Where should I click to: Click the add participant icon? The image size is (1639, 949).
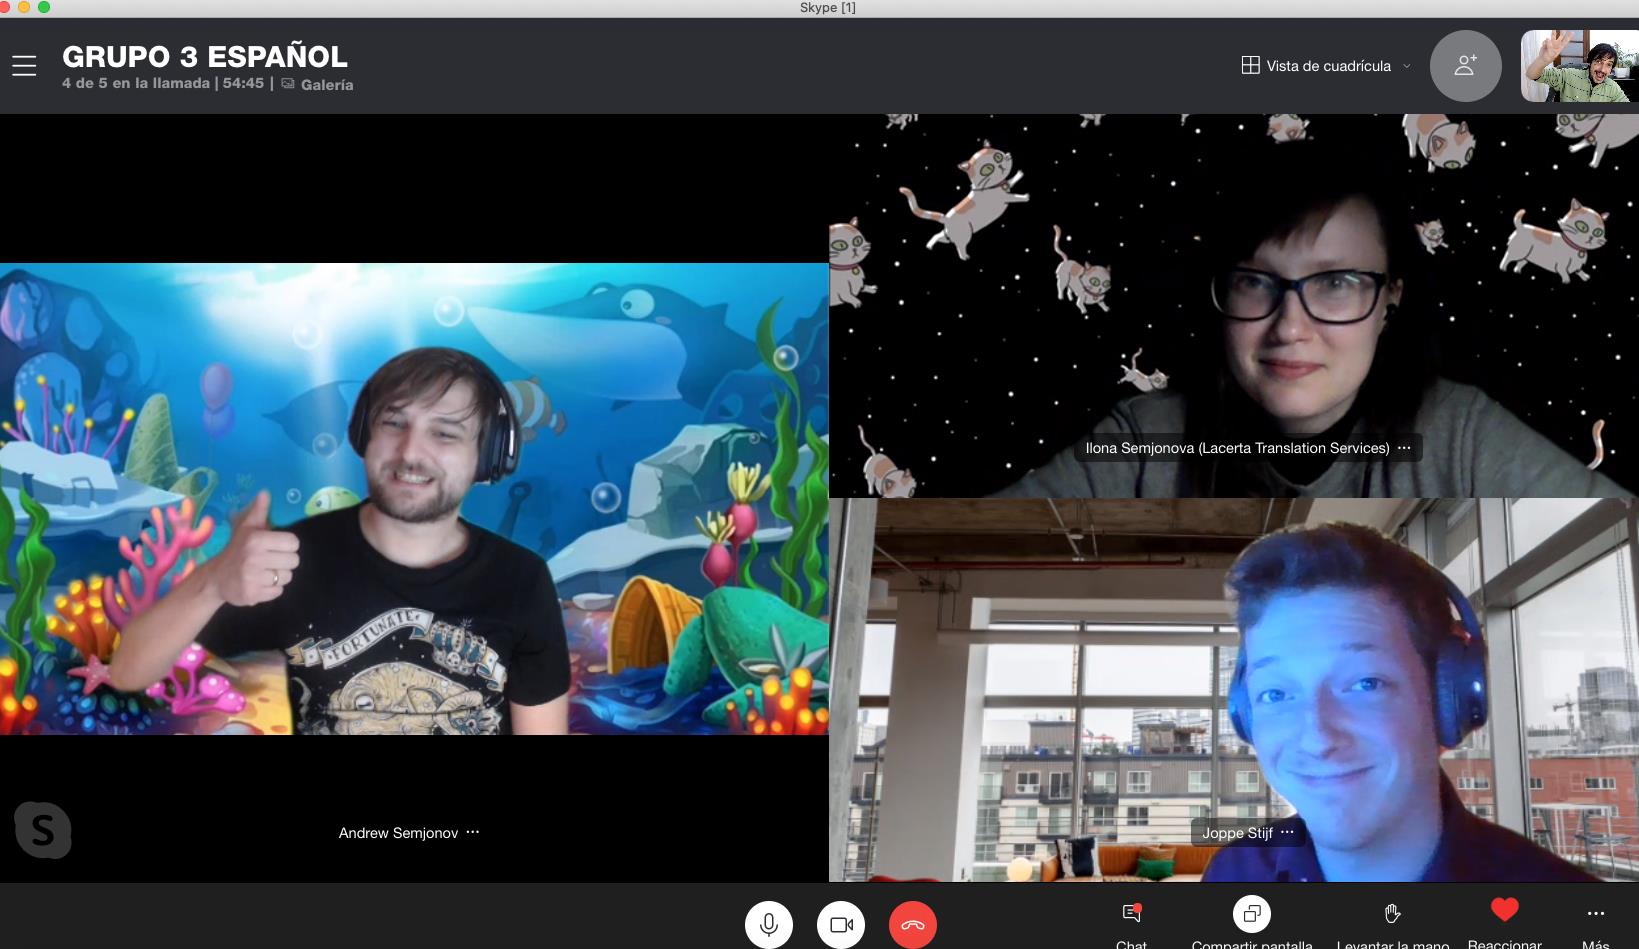point(1465,66)
